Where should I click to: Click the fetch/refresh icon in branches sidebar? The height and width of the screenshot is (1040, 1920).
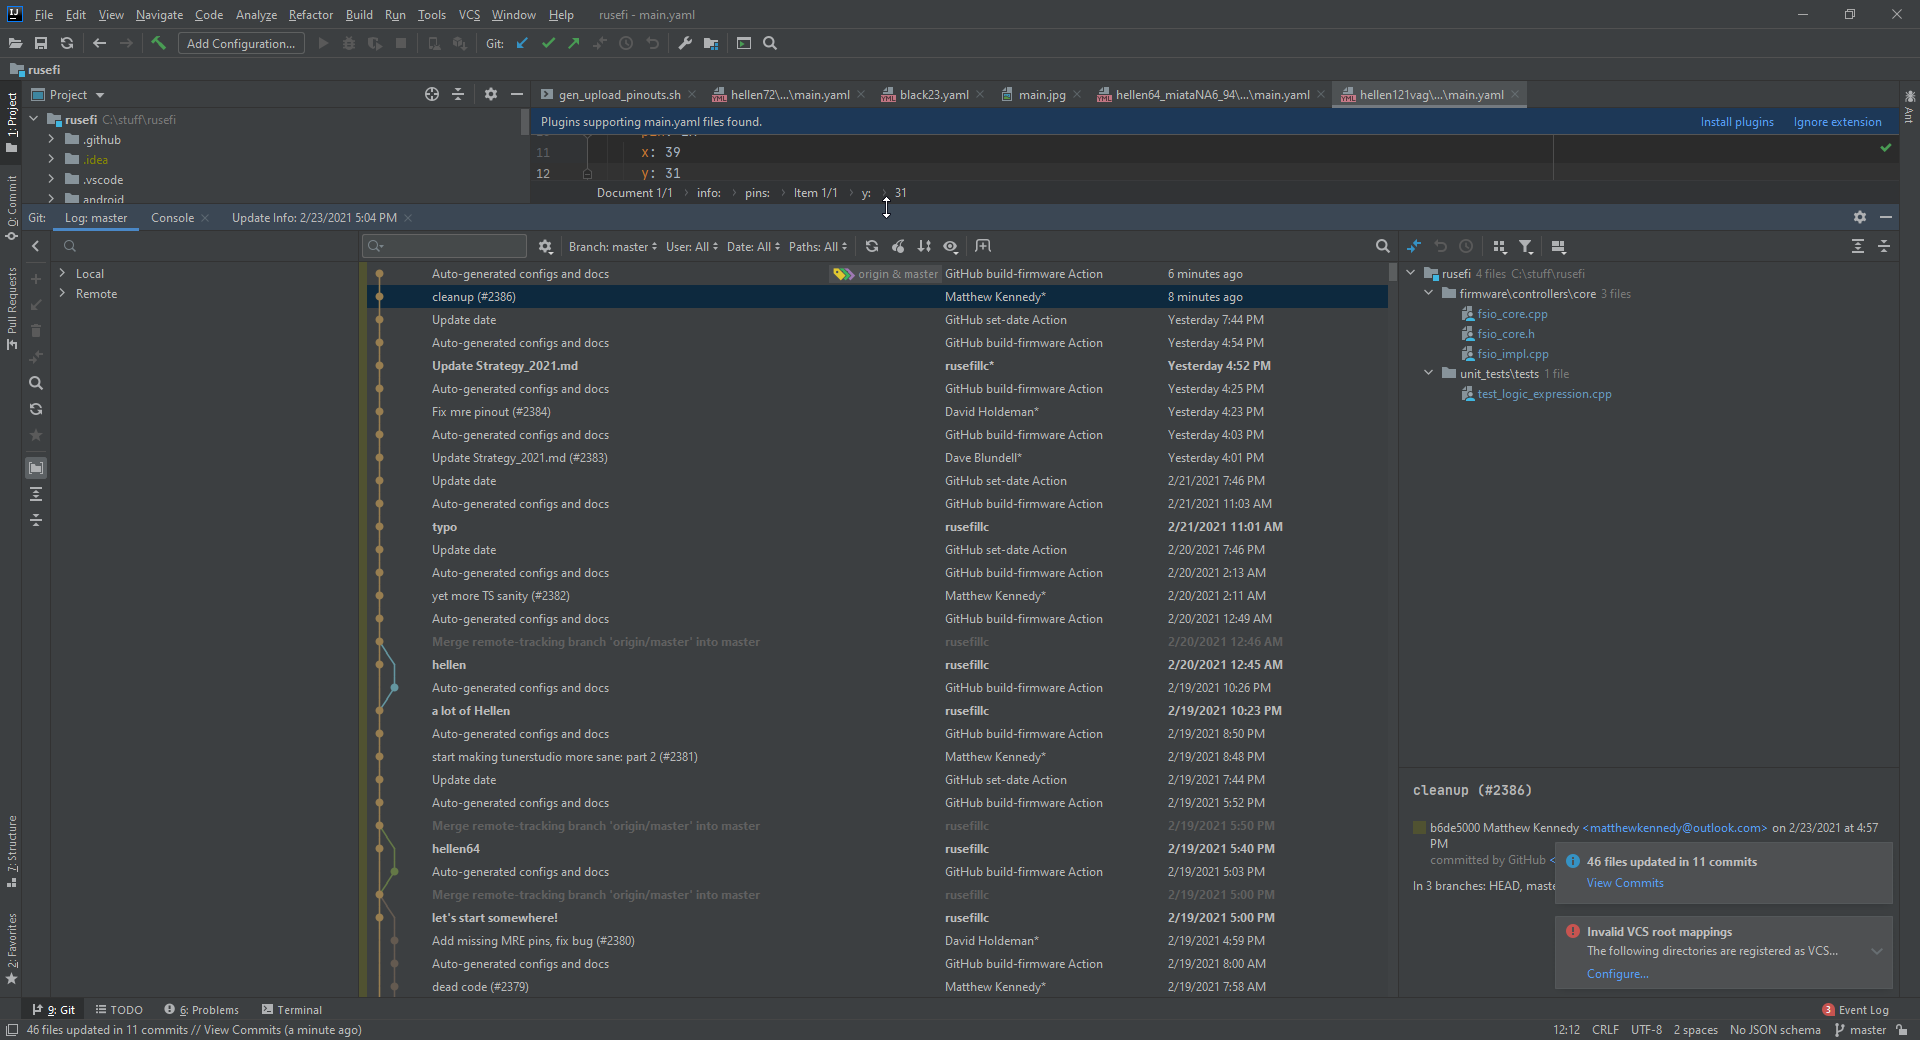click(36, 409)
